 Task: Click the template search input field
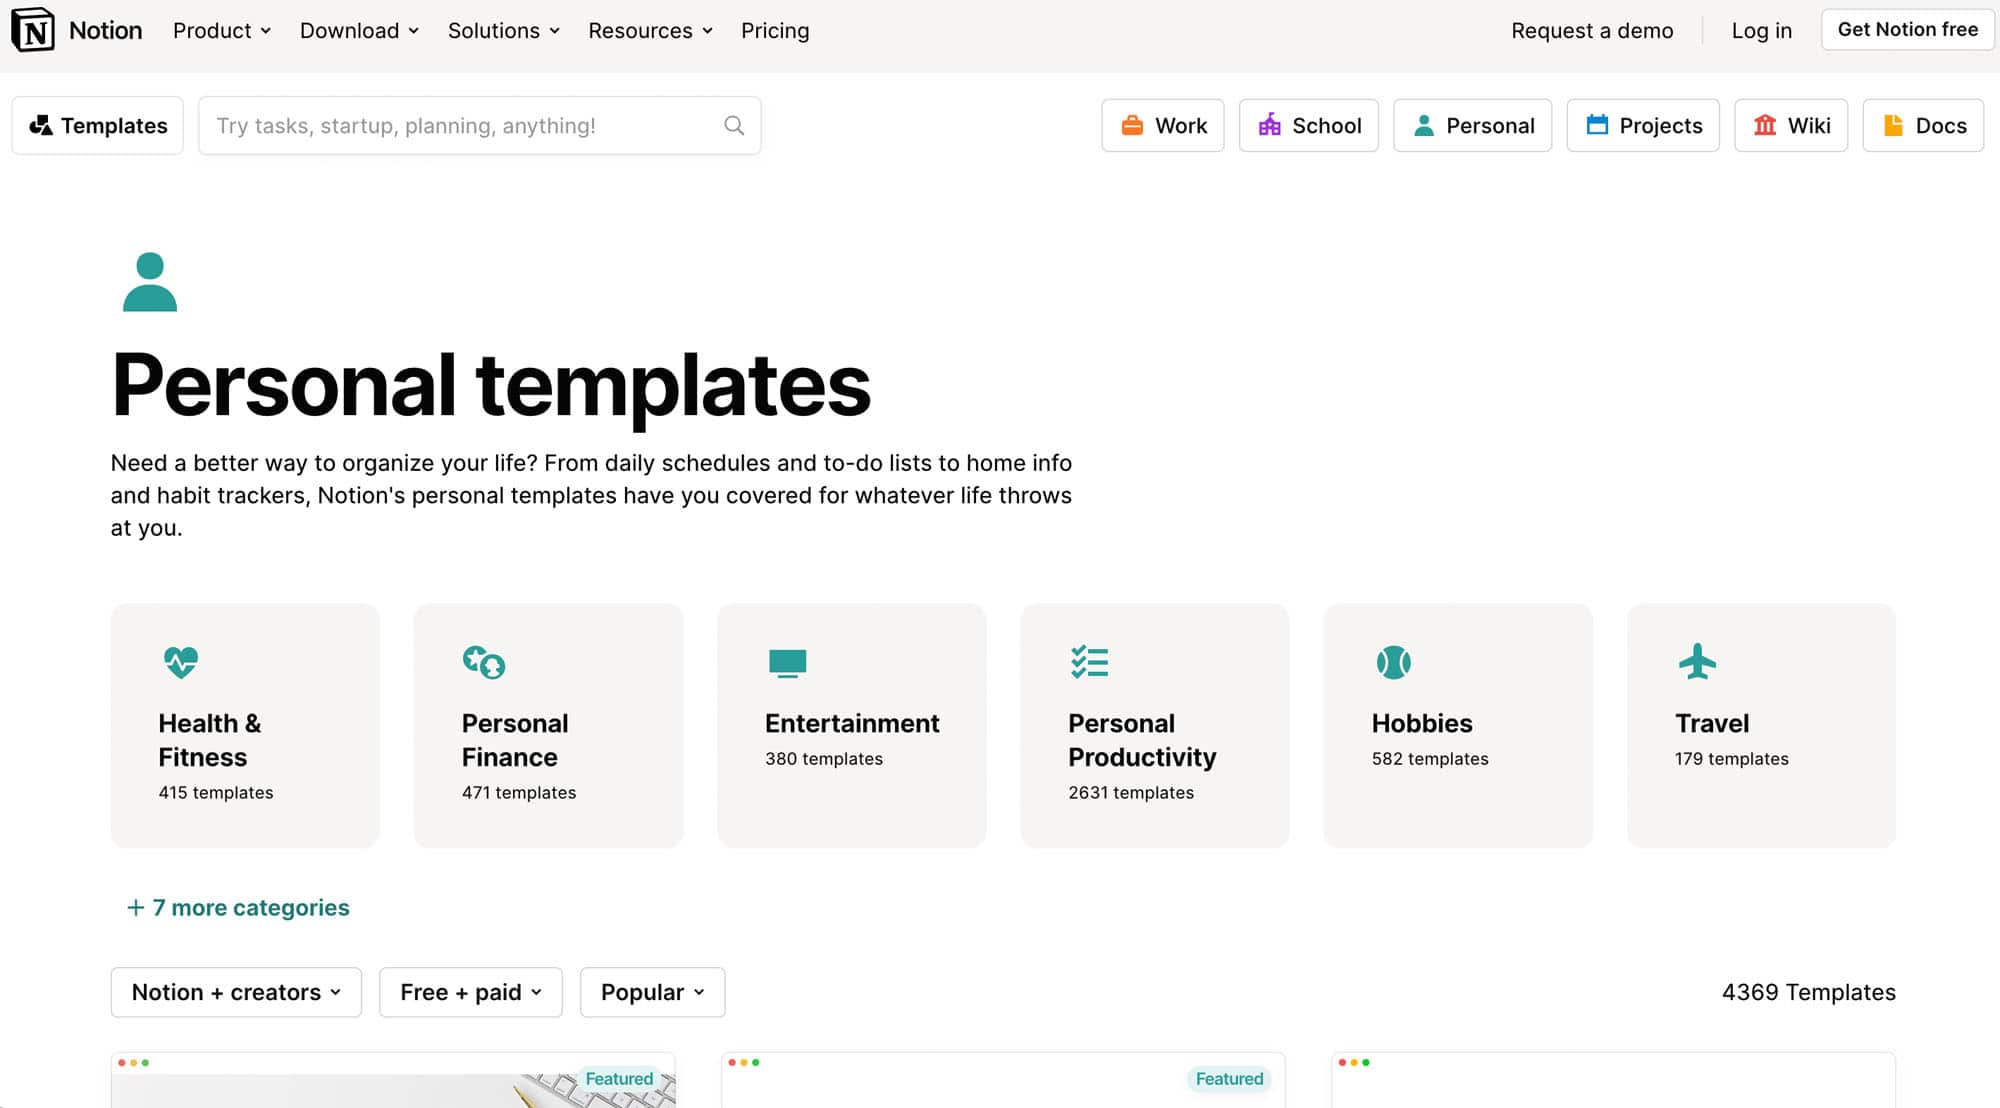pyautogui.click(x=480, y=125)
